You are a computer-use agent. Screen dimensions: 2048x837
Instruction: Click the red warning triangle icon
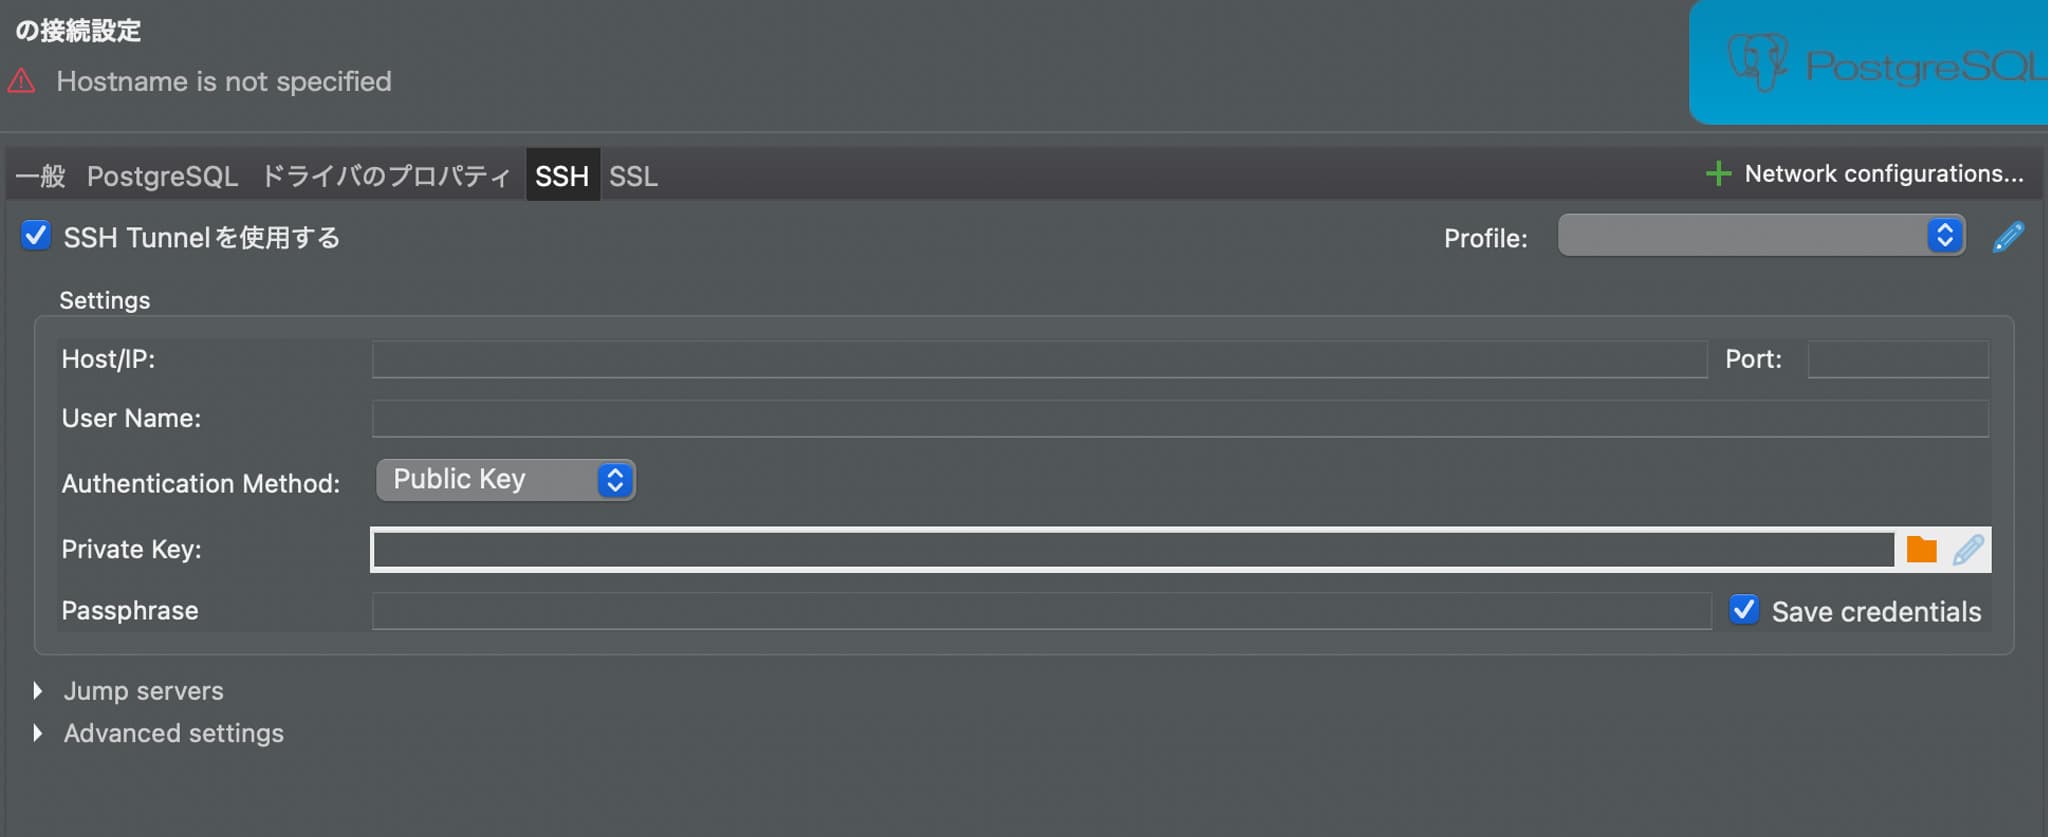click(21, 81)
